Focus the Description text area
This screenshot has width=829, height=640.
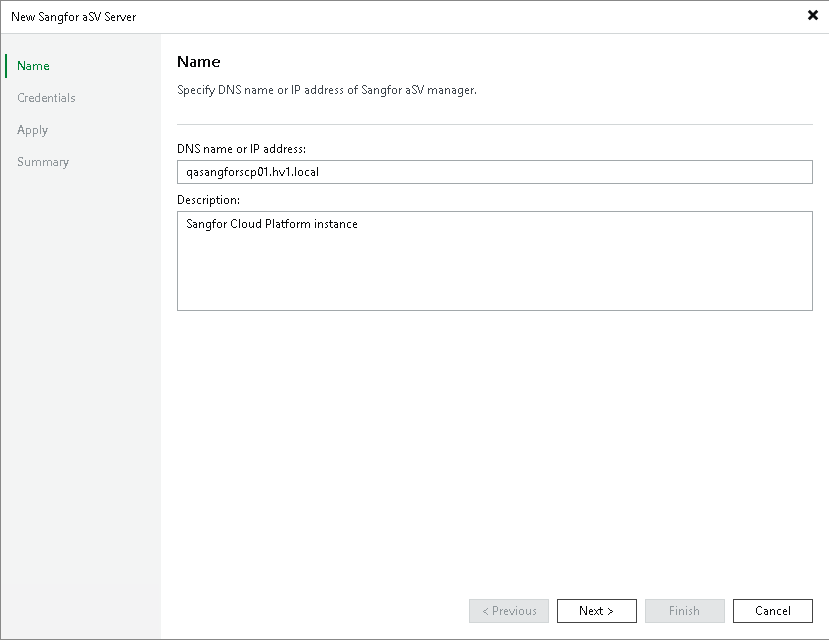[x=494, y=261]
